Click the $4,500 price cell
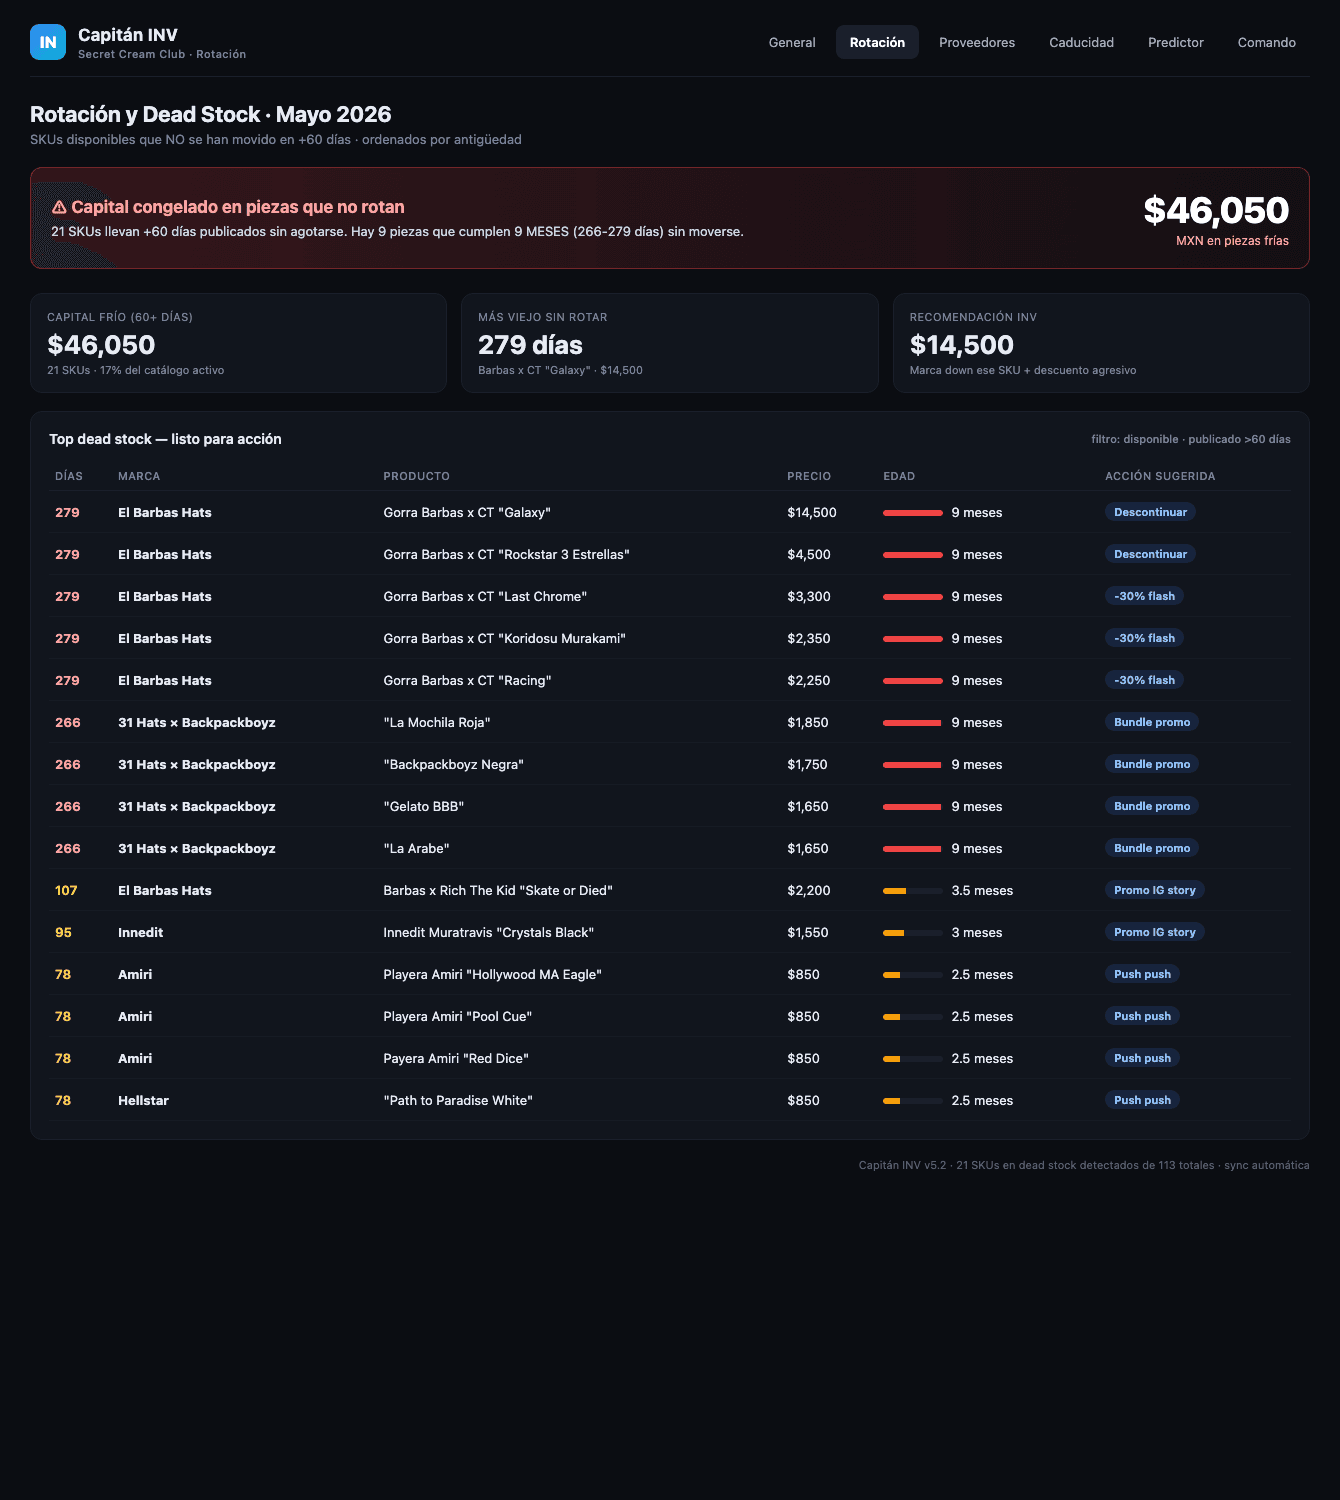1340x1500 pixels. point(809,554)
